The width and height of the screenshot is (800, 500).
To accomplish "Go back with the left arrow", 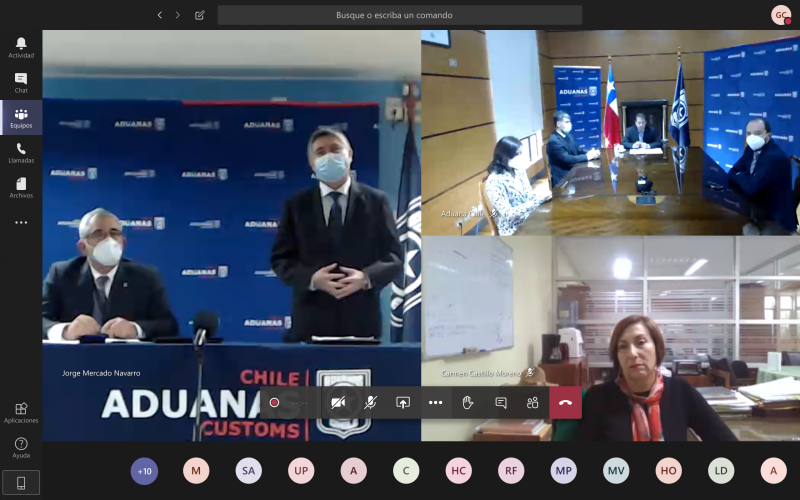I will (x=160, y=15).
